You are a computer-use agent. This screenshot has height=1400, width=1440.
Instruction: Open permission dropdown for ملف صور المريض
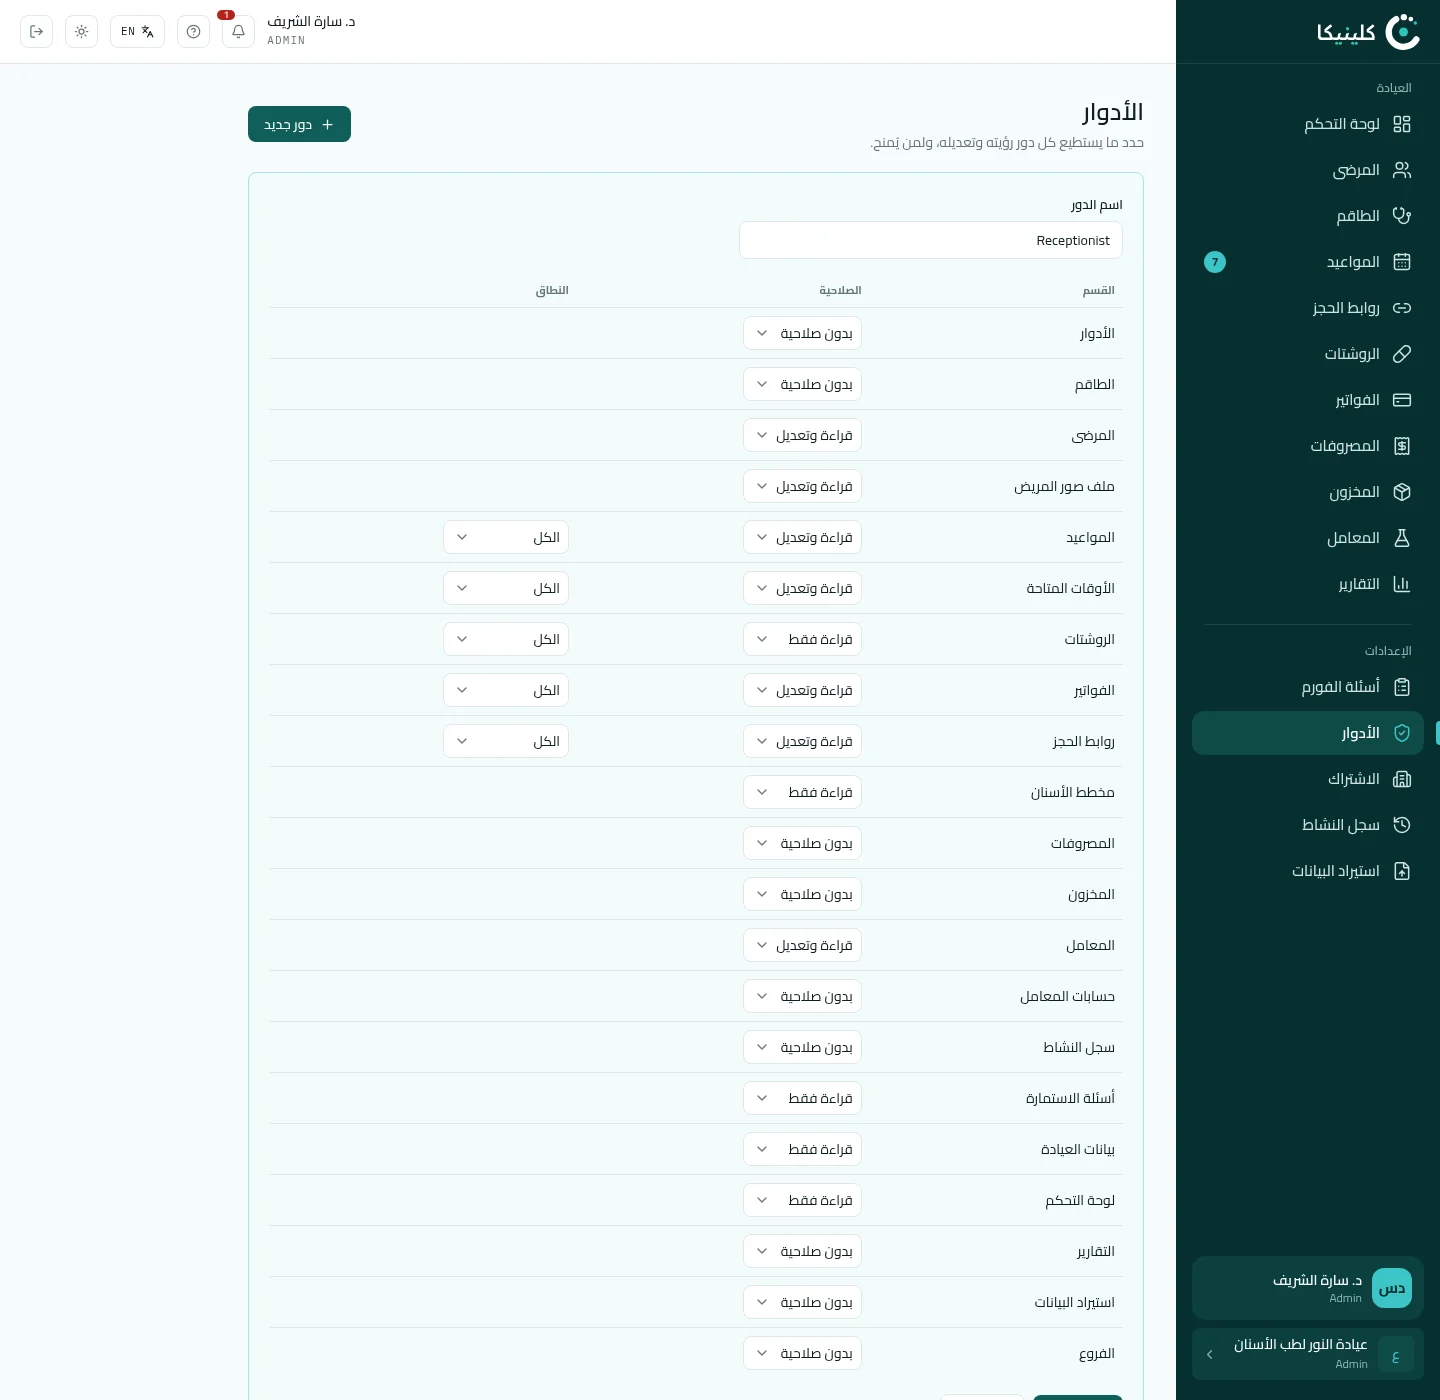pyautogui.click(x=802, y=486)
